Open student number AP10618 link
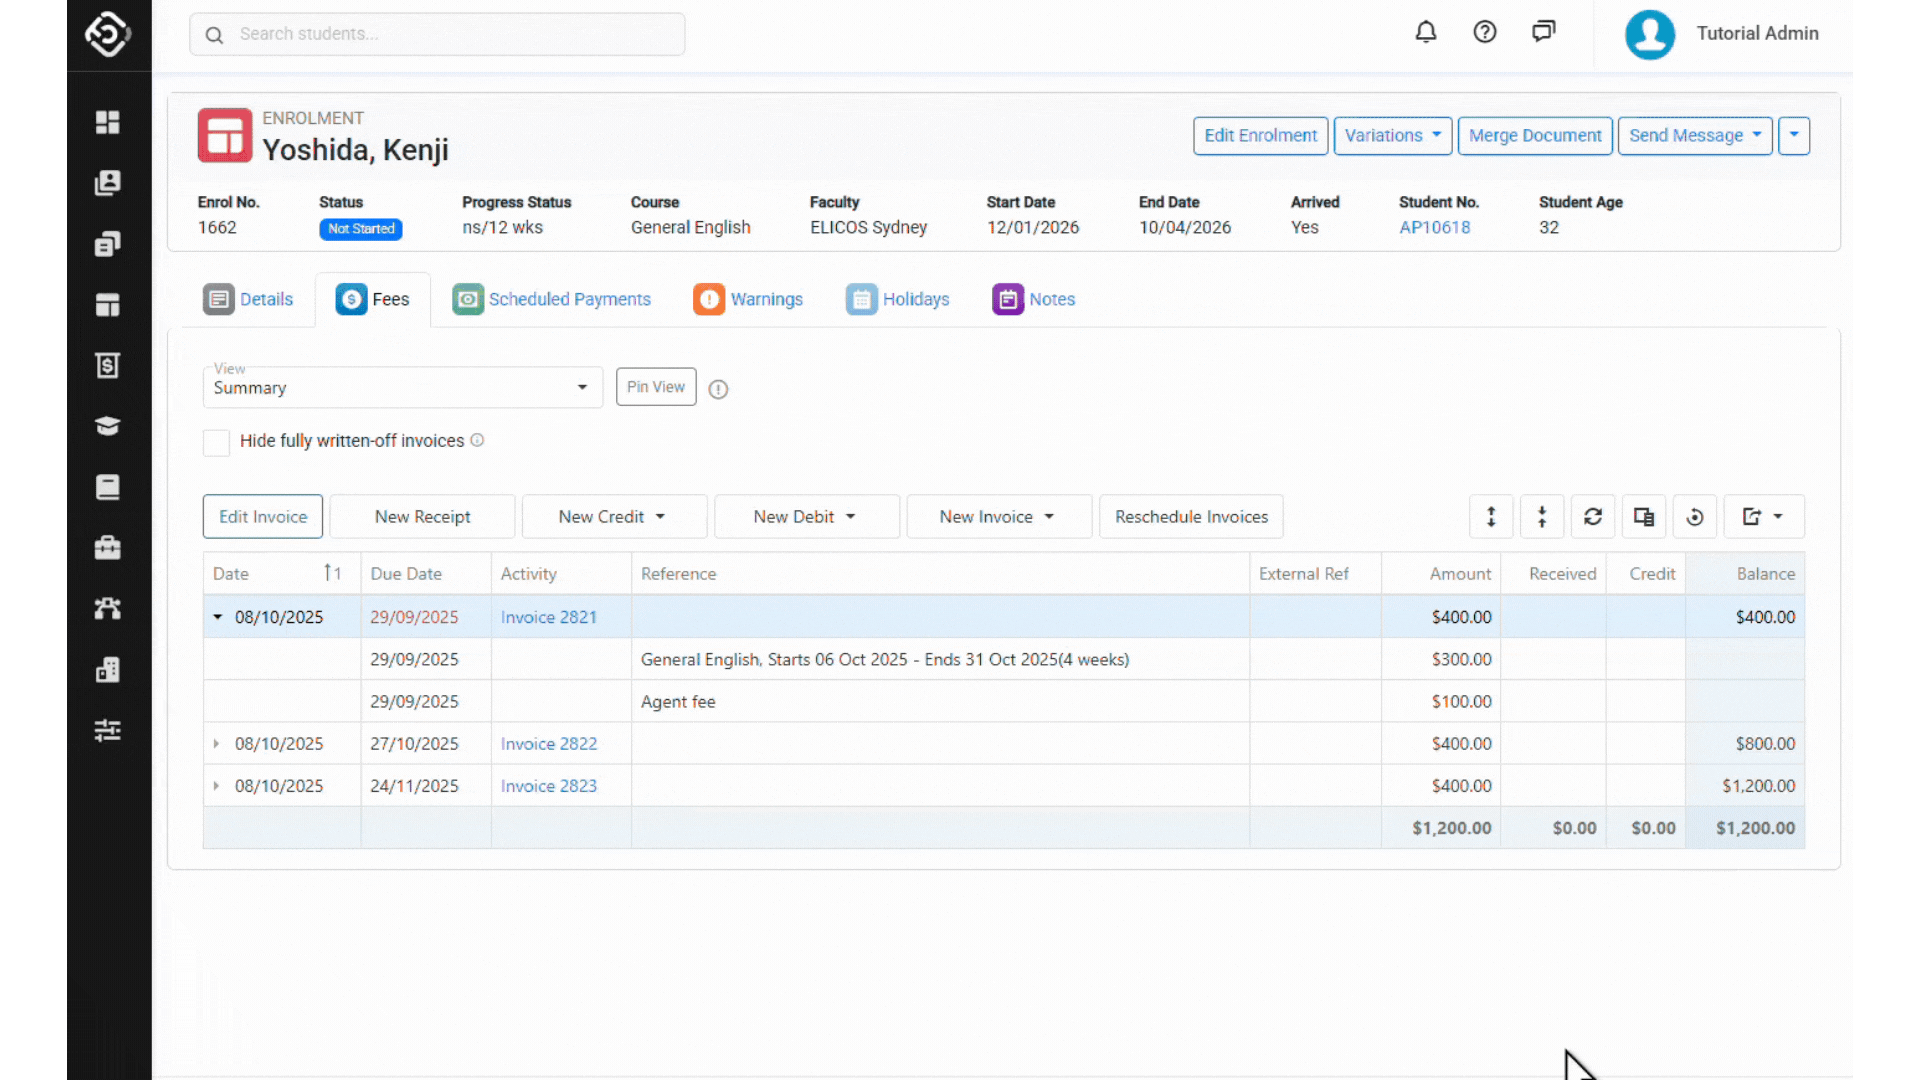Viewport: 1920px width, 1080px height. [x=1434, y=227]
